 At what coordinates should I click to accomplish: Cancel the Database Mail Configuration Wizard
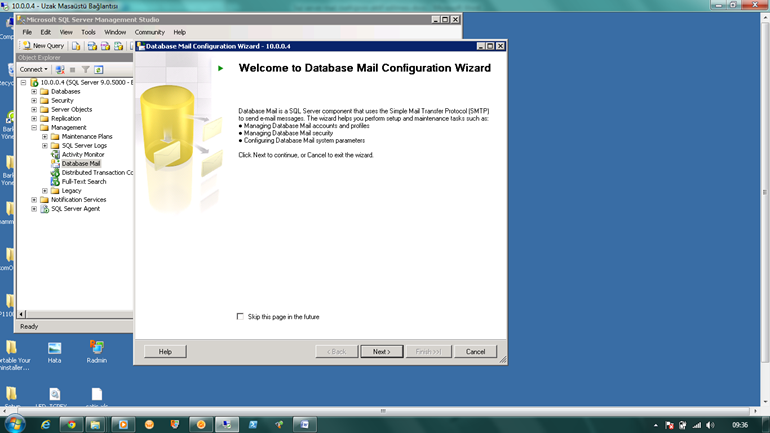(475, 352)
